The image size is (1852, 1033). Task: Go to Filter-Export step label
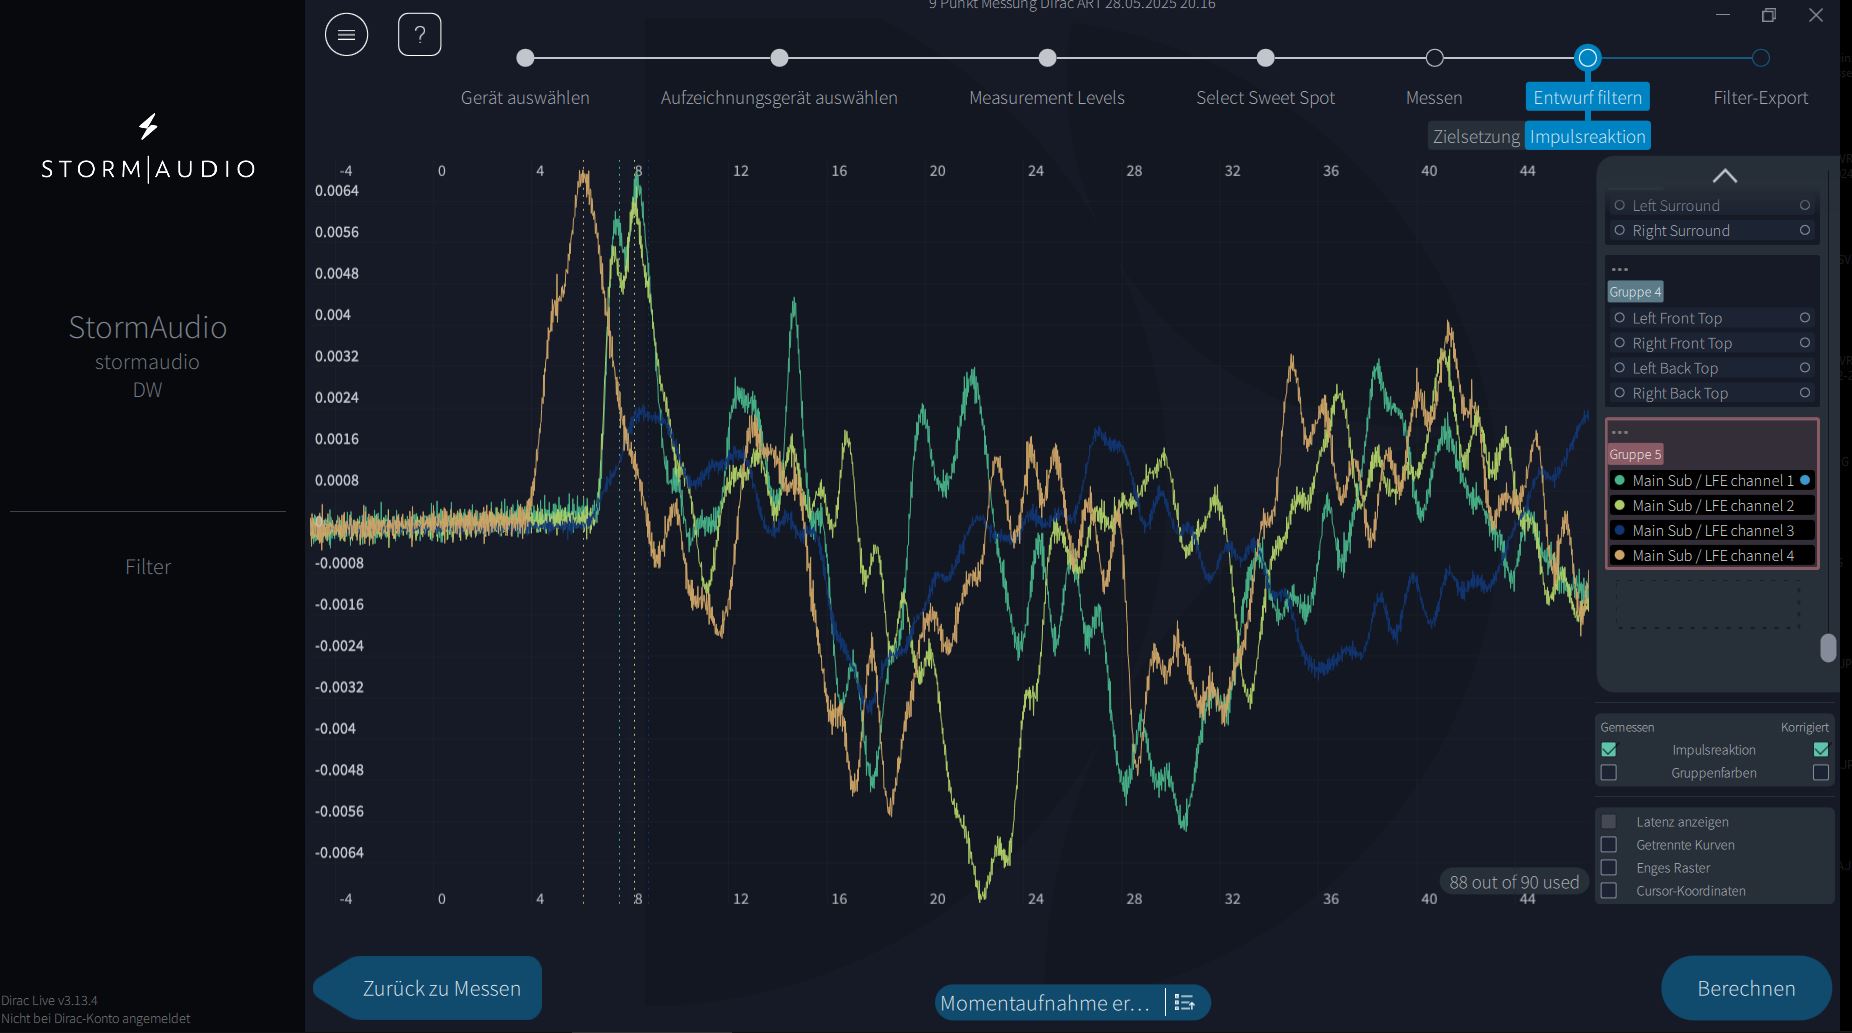click(x=1761, y=97)
